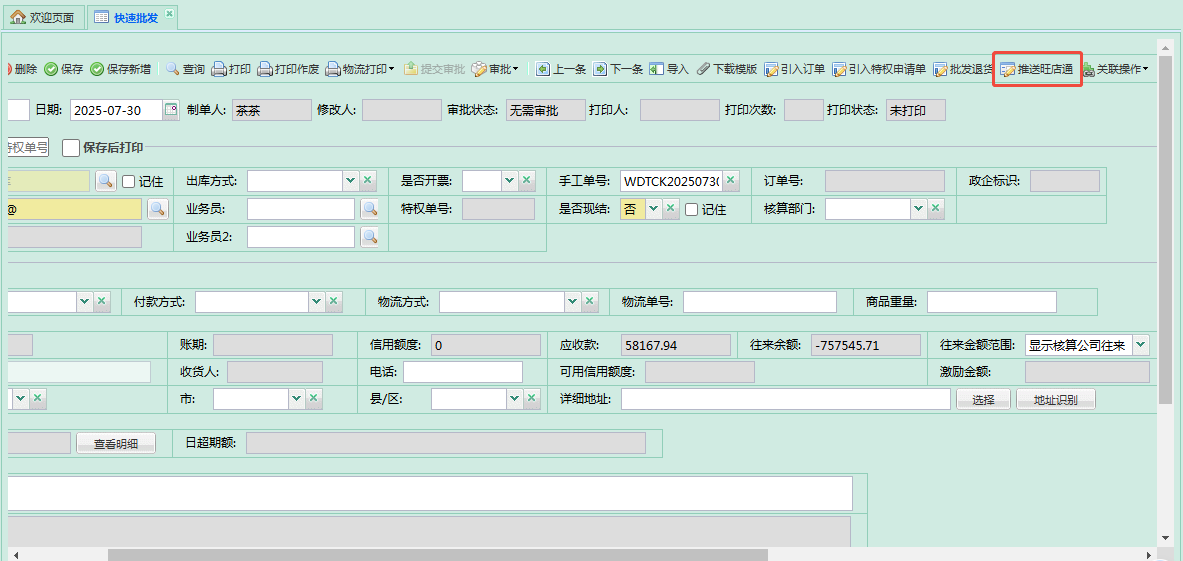Expand the 出库方式 dropdown

tap(350, 181)
